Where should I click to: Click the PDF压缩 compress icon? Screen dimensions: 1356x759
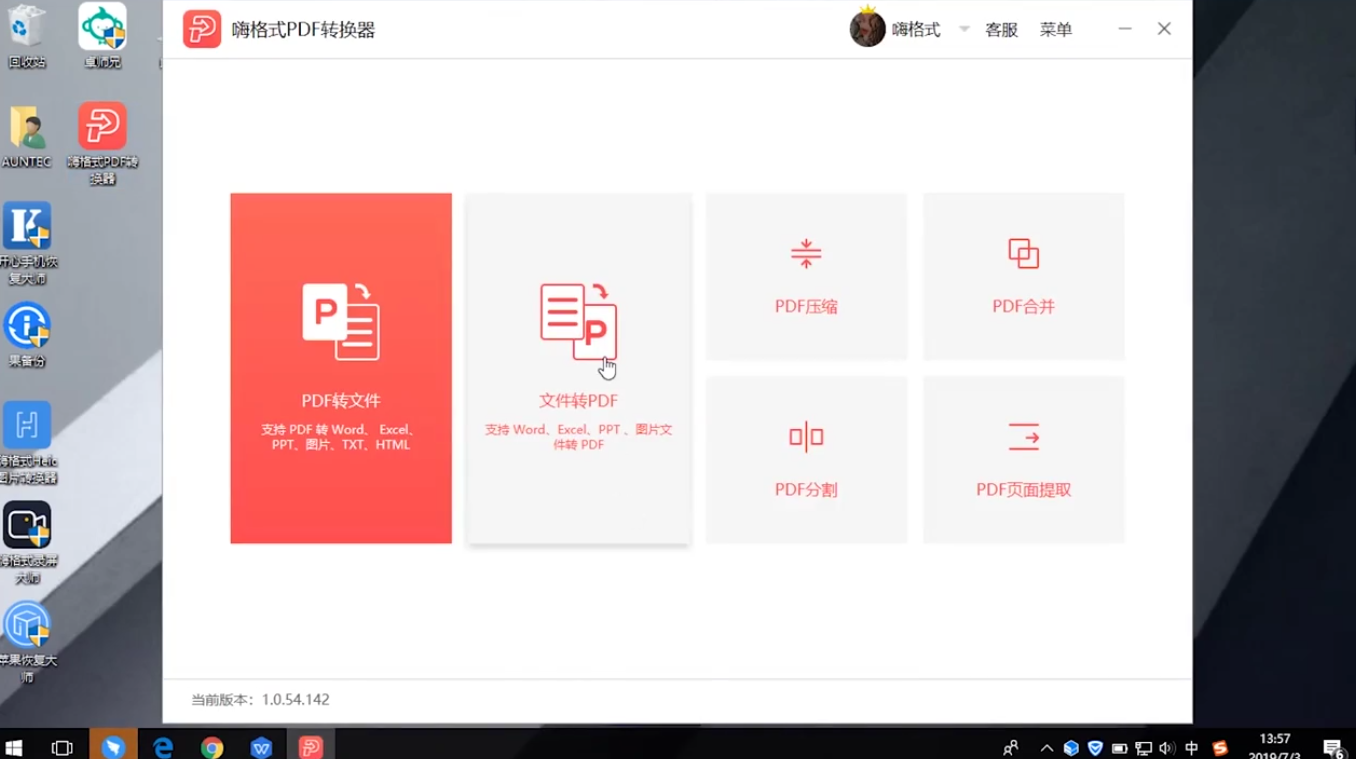pyautogui.click(x=806, y=254)
